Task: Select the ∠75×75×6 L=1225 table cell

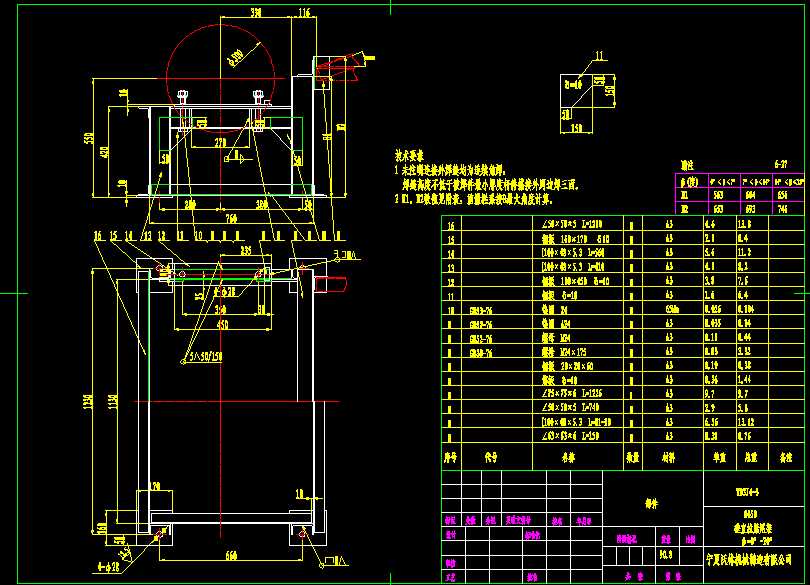Action: point(572,393)
